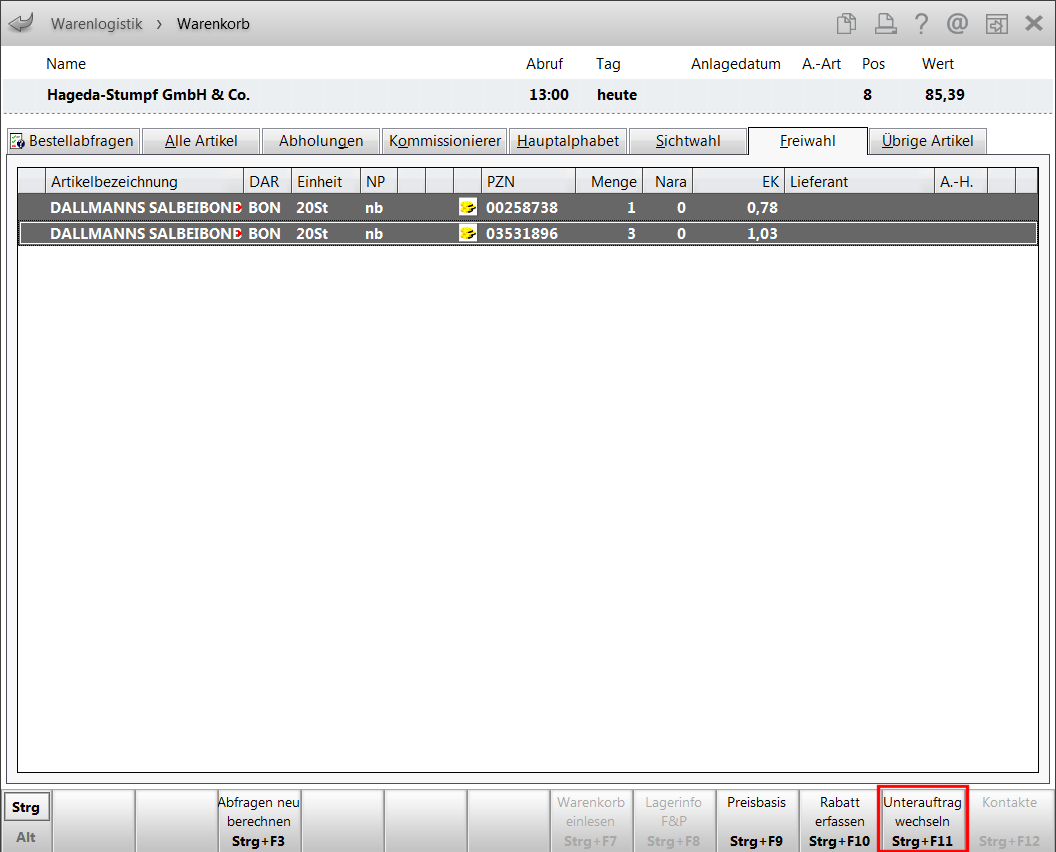The width and height of the screenshot is (1056, 852).
Task: Click the Nara column header
Action: click(x=667, y=181)
